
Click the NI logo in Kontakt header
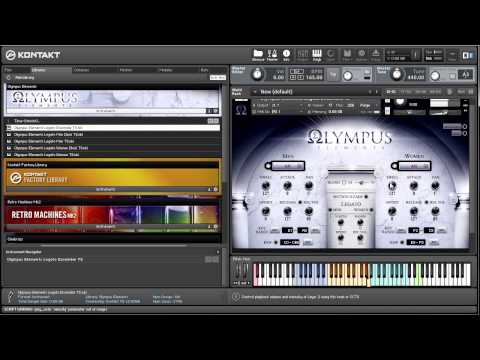[468, 55]
